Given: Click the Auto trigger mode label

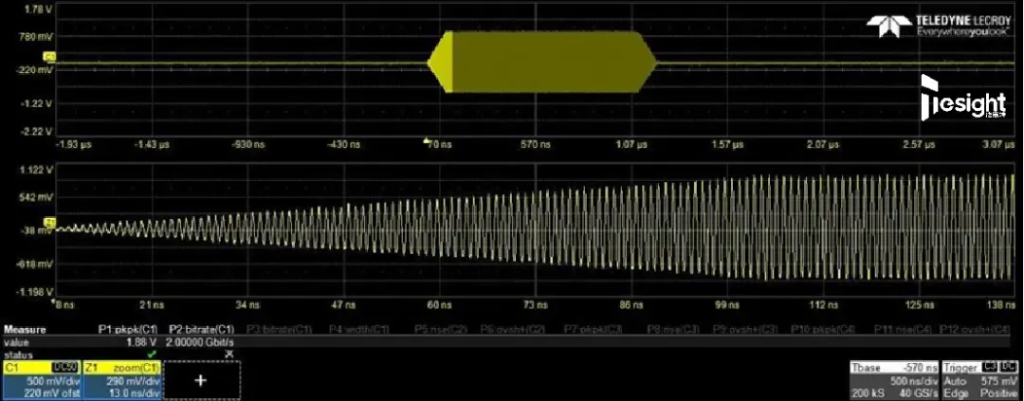Looking at the screenshot, I should (953, 380).
